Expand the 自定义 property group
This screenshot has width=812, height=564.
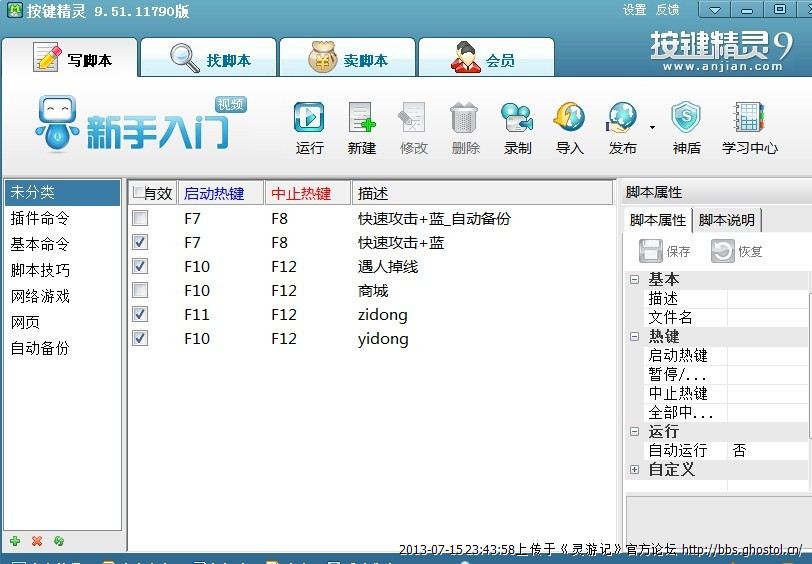[x=634, y=469]
